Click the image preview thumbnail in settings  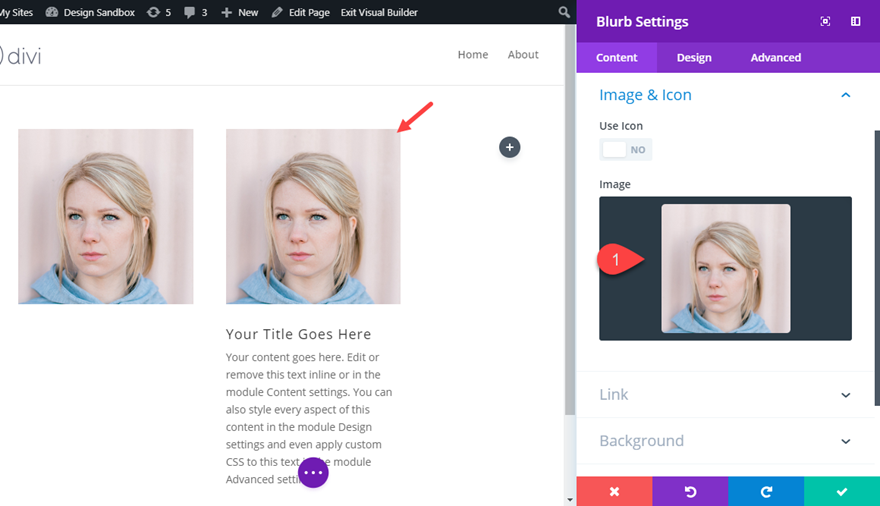coord(726,268)
